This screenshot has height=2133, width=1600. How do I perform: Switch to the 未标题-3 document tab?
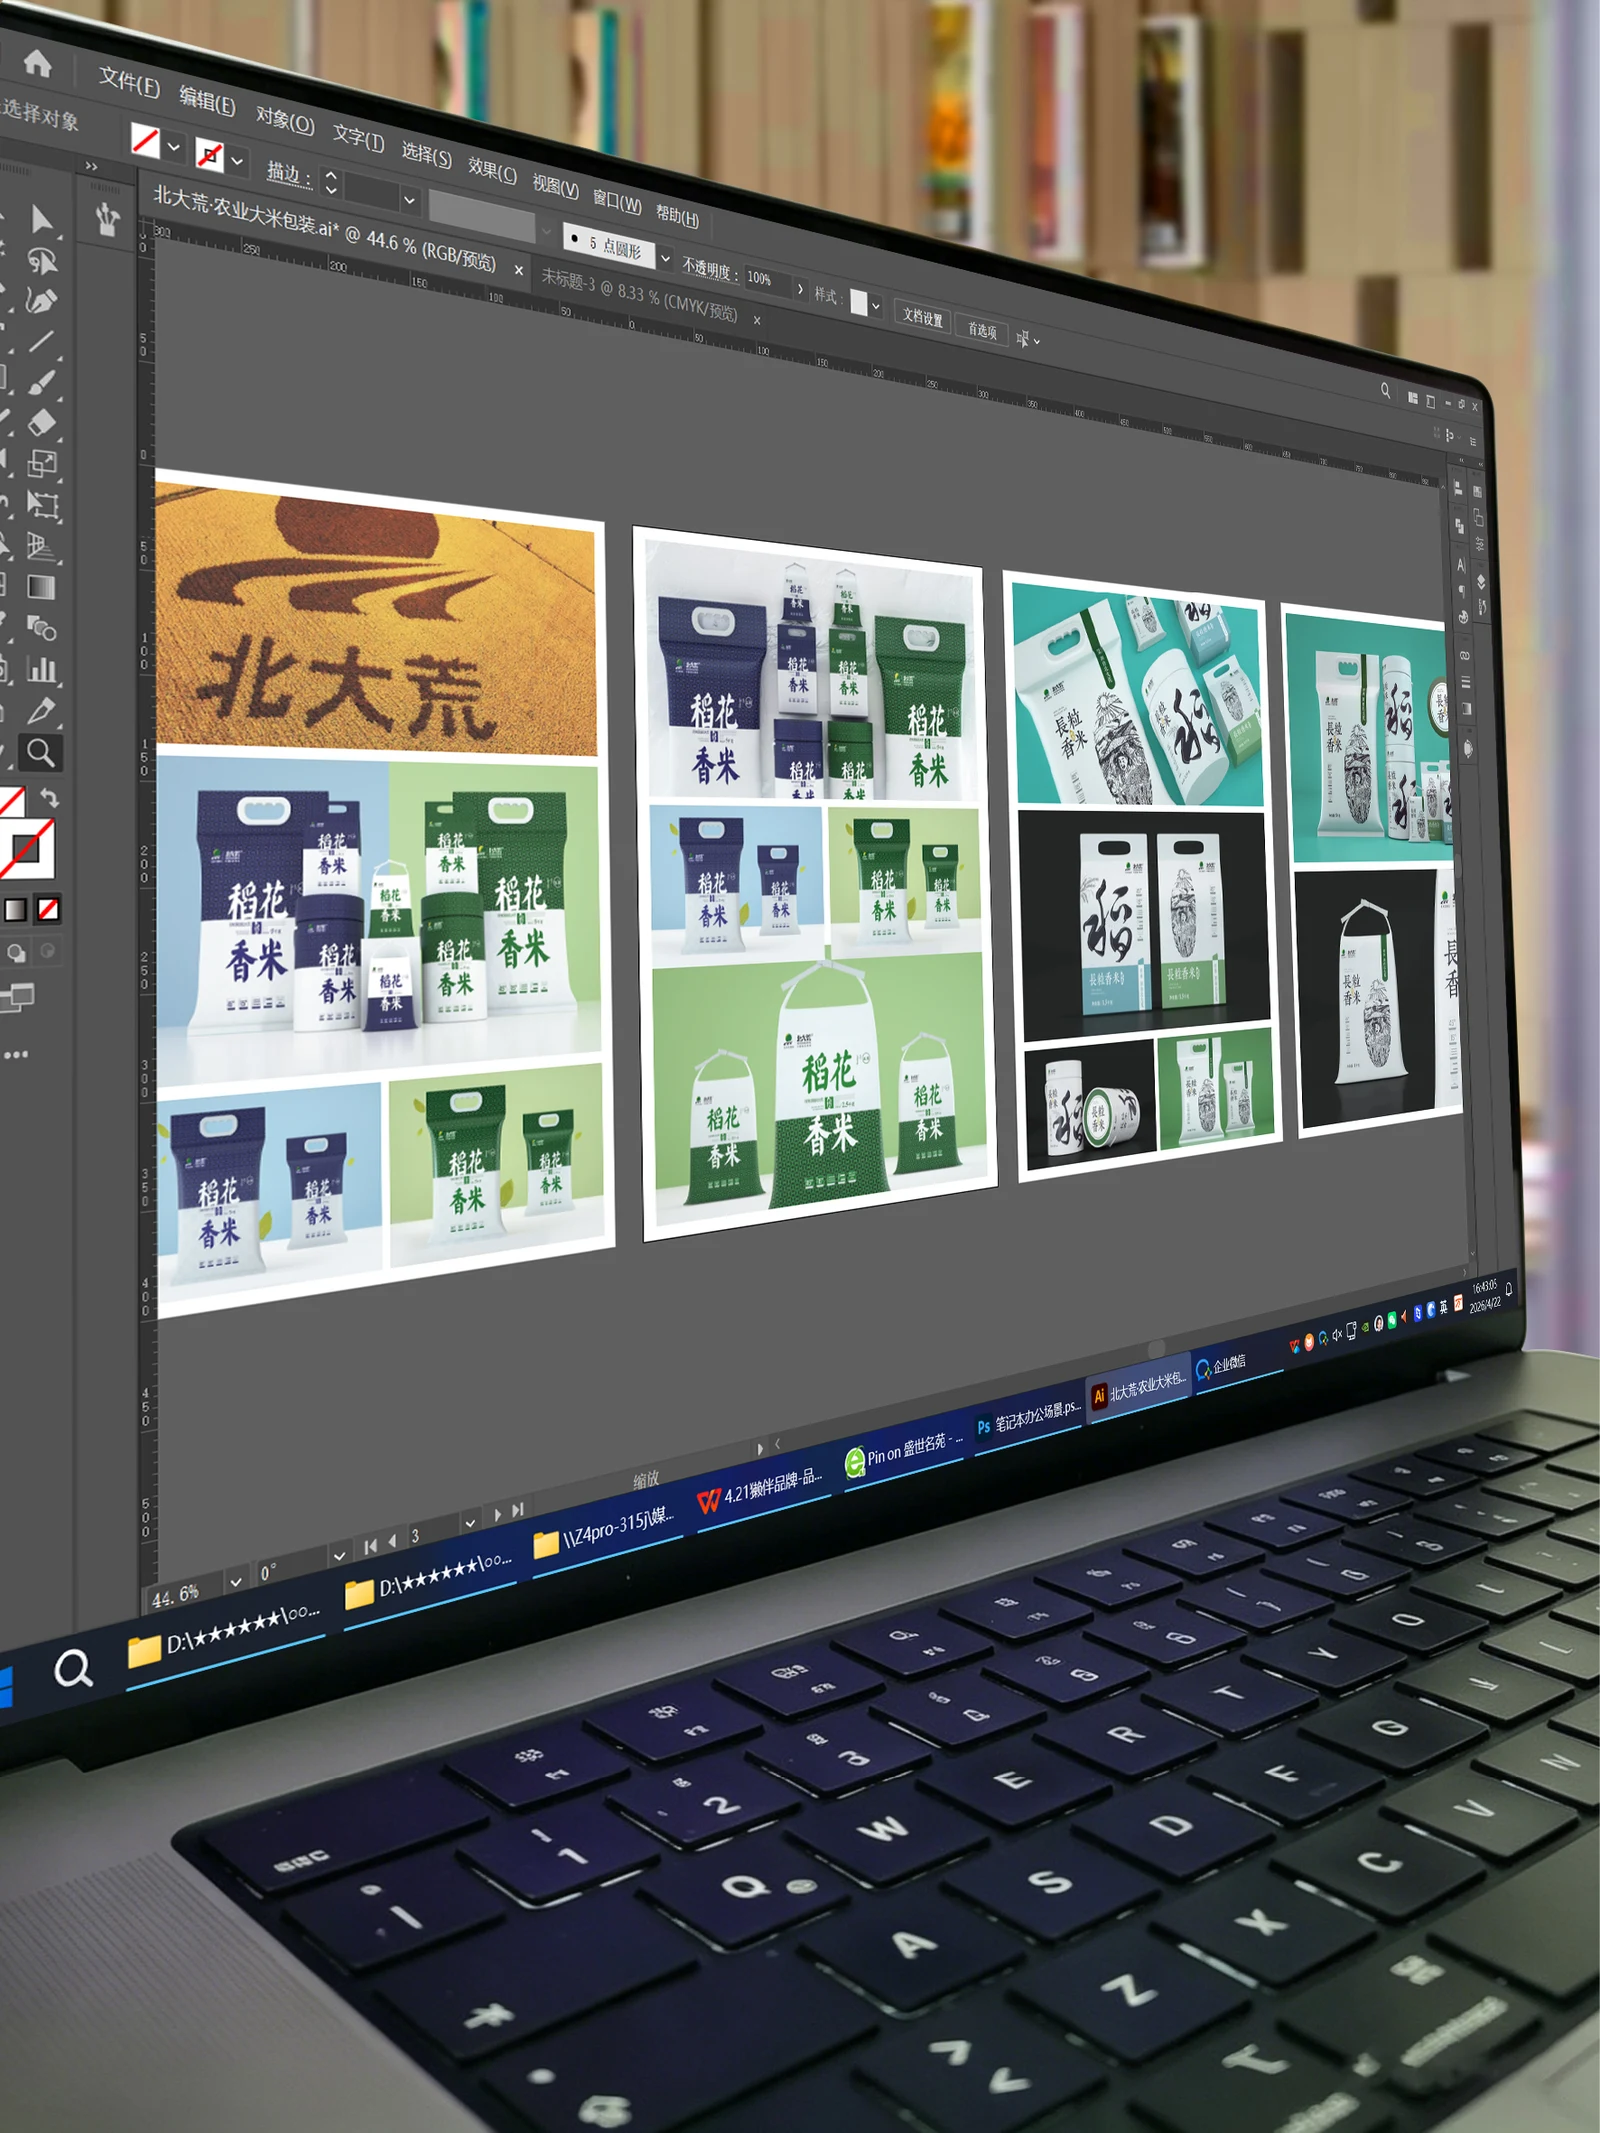click(x=639, y=294)
